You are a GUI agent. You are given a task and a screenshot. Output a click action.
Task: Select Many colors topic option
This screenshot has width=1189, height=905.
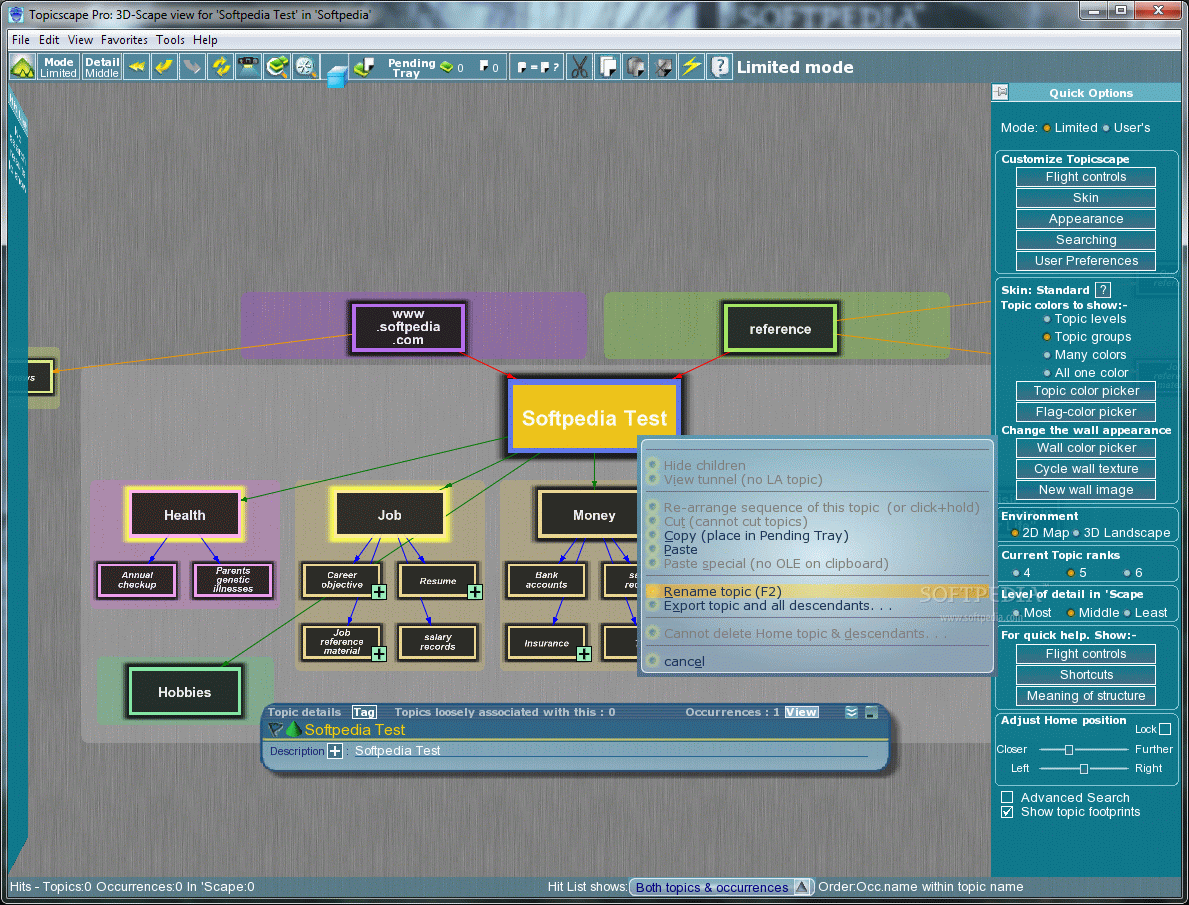pos(1046,355)
